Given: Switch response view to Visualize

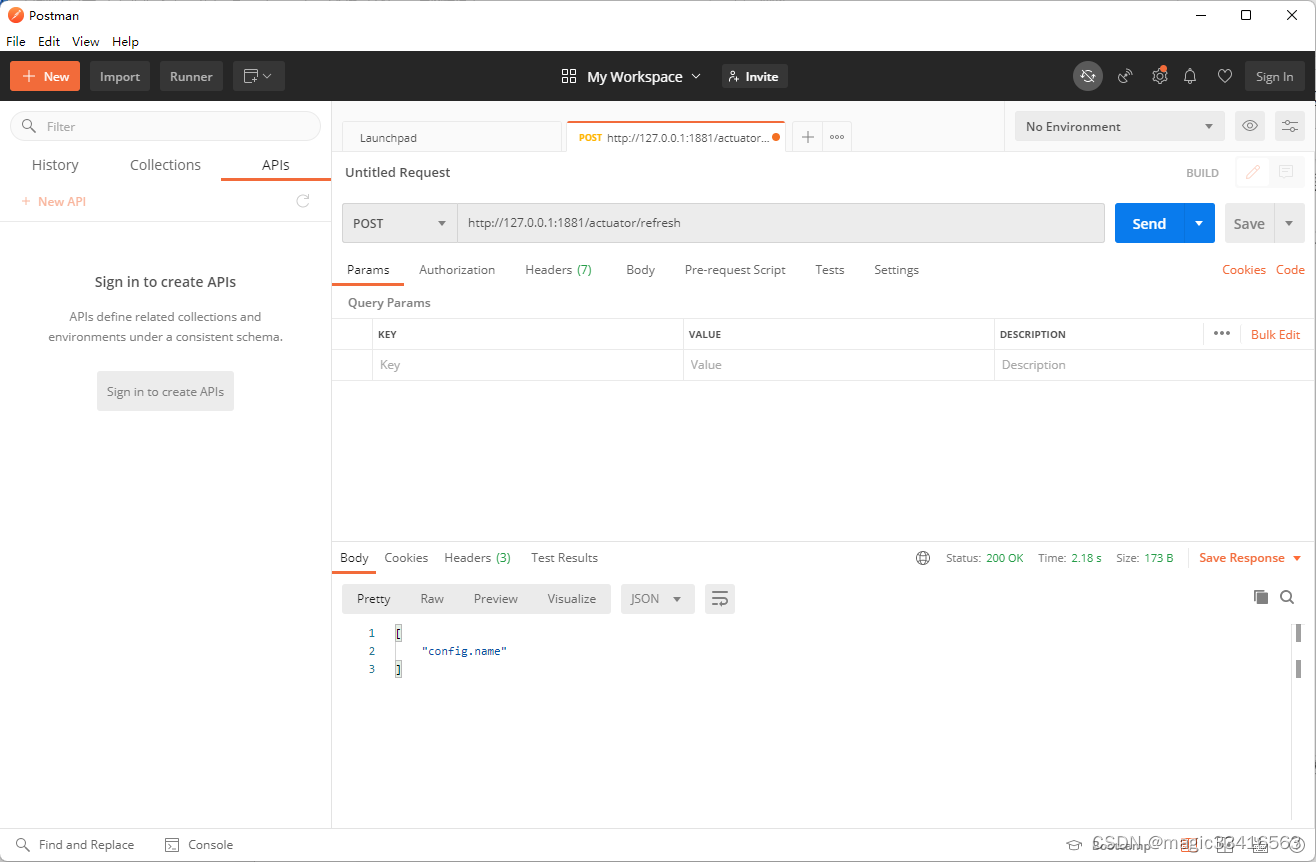Looking at the screenshot, I should coord(572,598).
